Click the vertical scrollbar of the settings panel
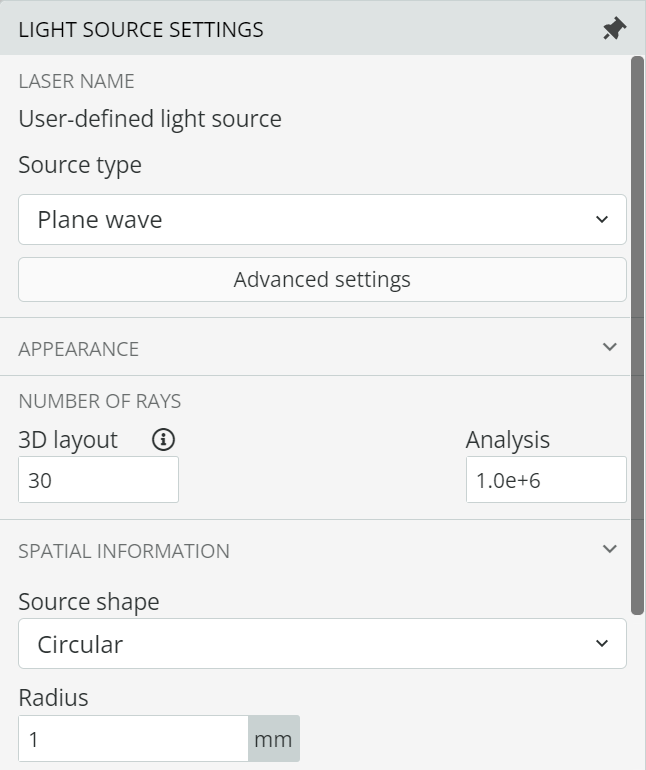 (637, 335)
